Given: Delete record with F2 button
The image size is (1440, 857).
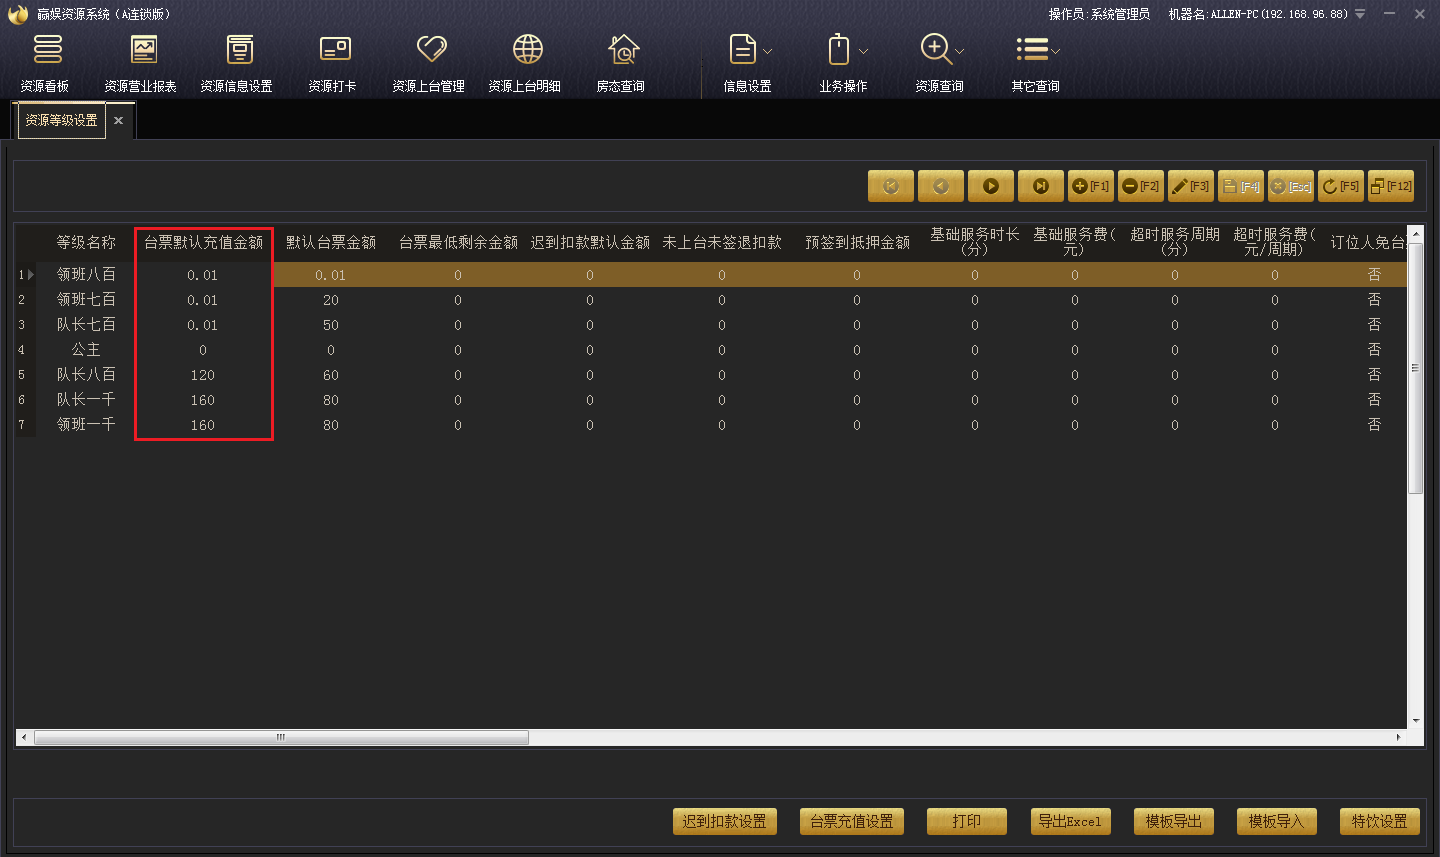Looking at the screenshot, I should tap(1141, 186).
